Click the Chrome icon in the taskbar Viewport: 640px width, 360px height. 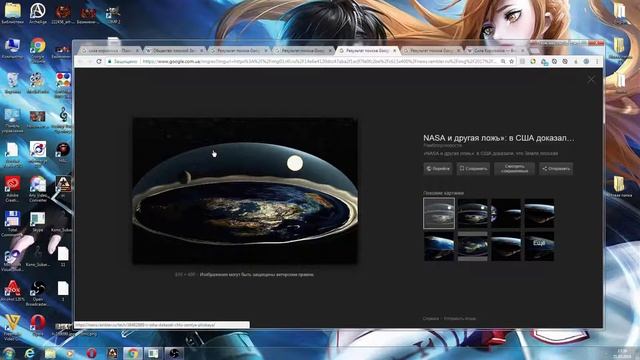click(132, 353)
